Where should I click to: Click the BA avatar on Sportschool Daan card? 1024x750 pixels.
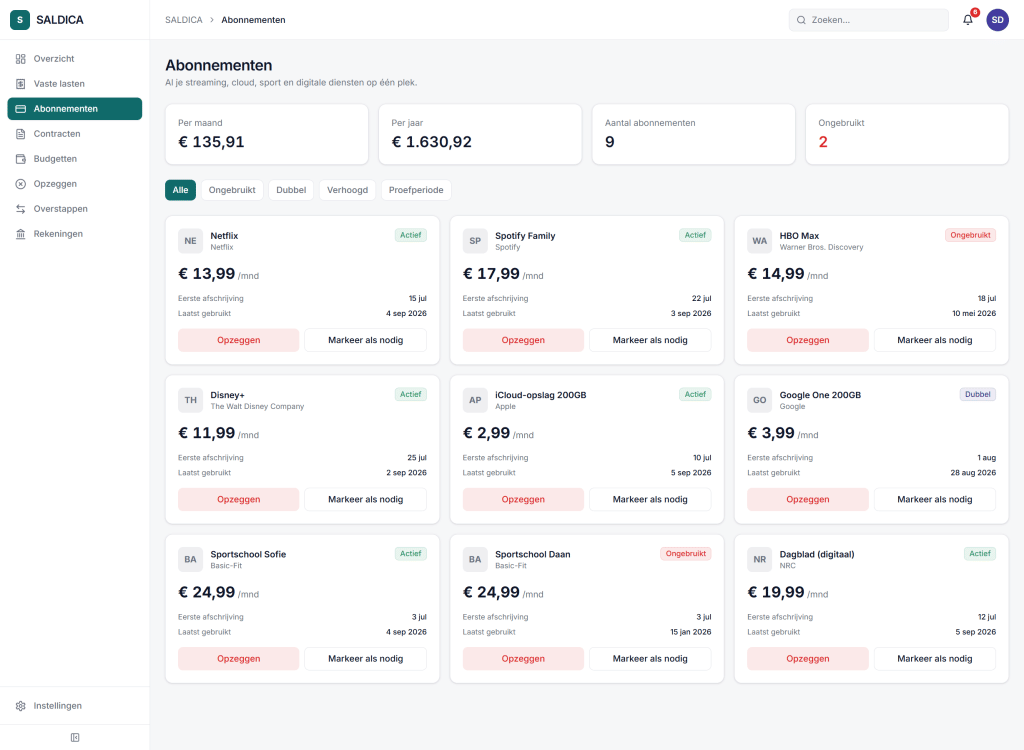coord(475,559)
